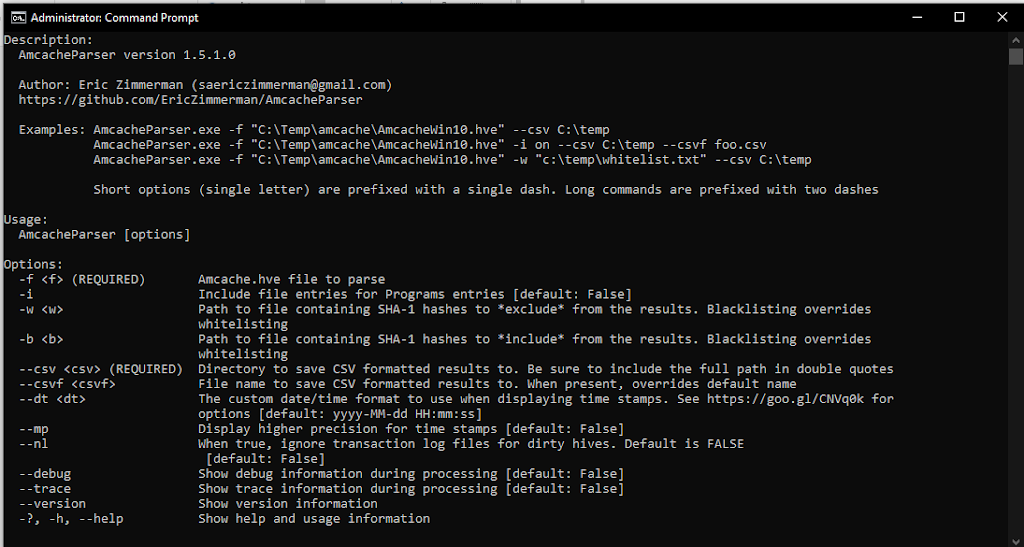Click the "AmcacheParser version 1.5.1.0" line
The width and height of the screenshot is (1024, 547).
(x=127, y=55)
